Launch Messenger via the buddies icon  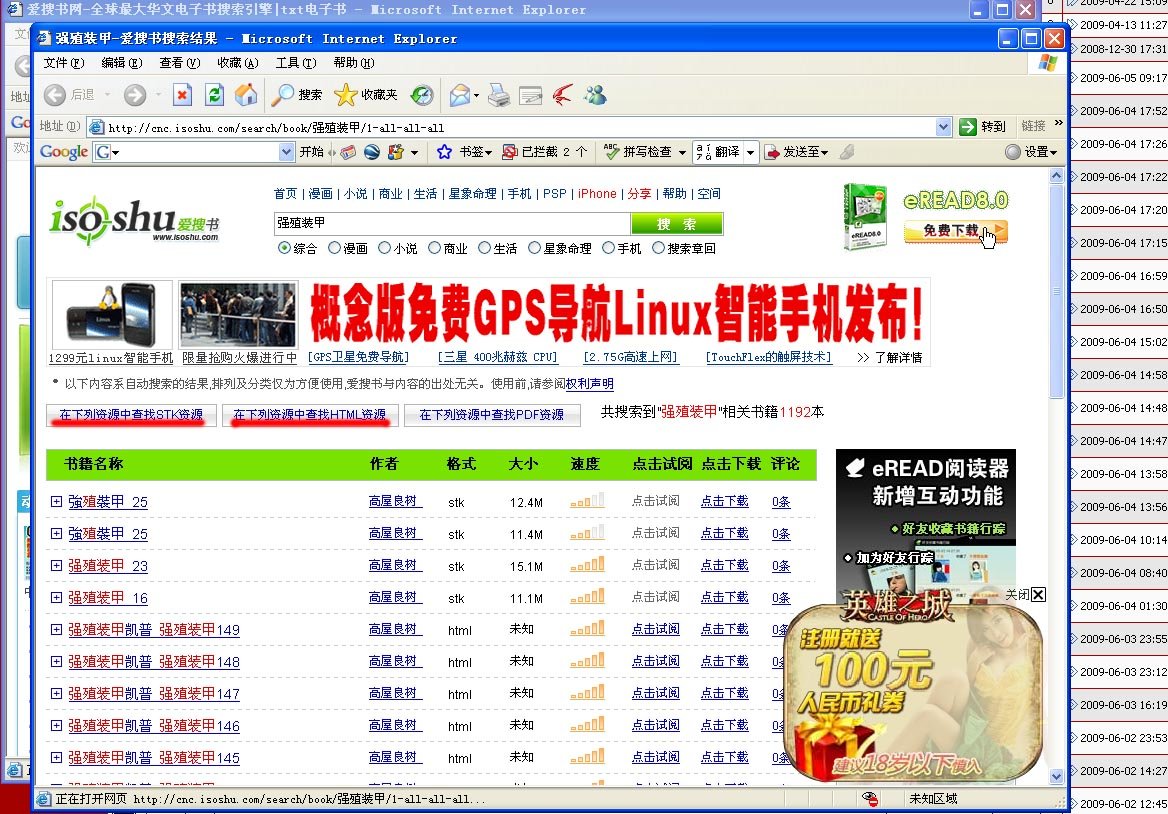click(x=595, y=95)
